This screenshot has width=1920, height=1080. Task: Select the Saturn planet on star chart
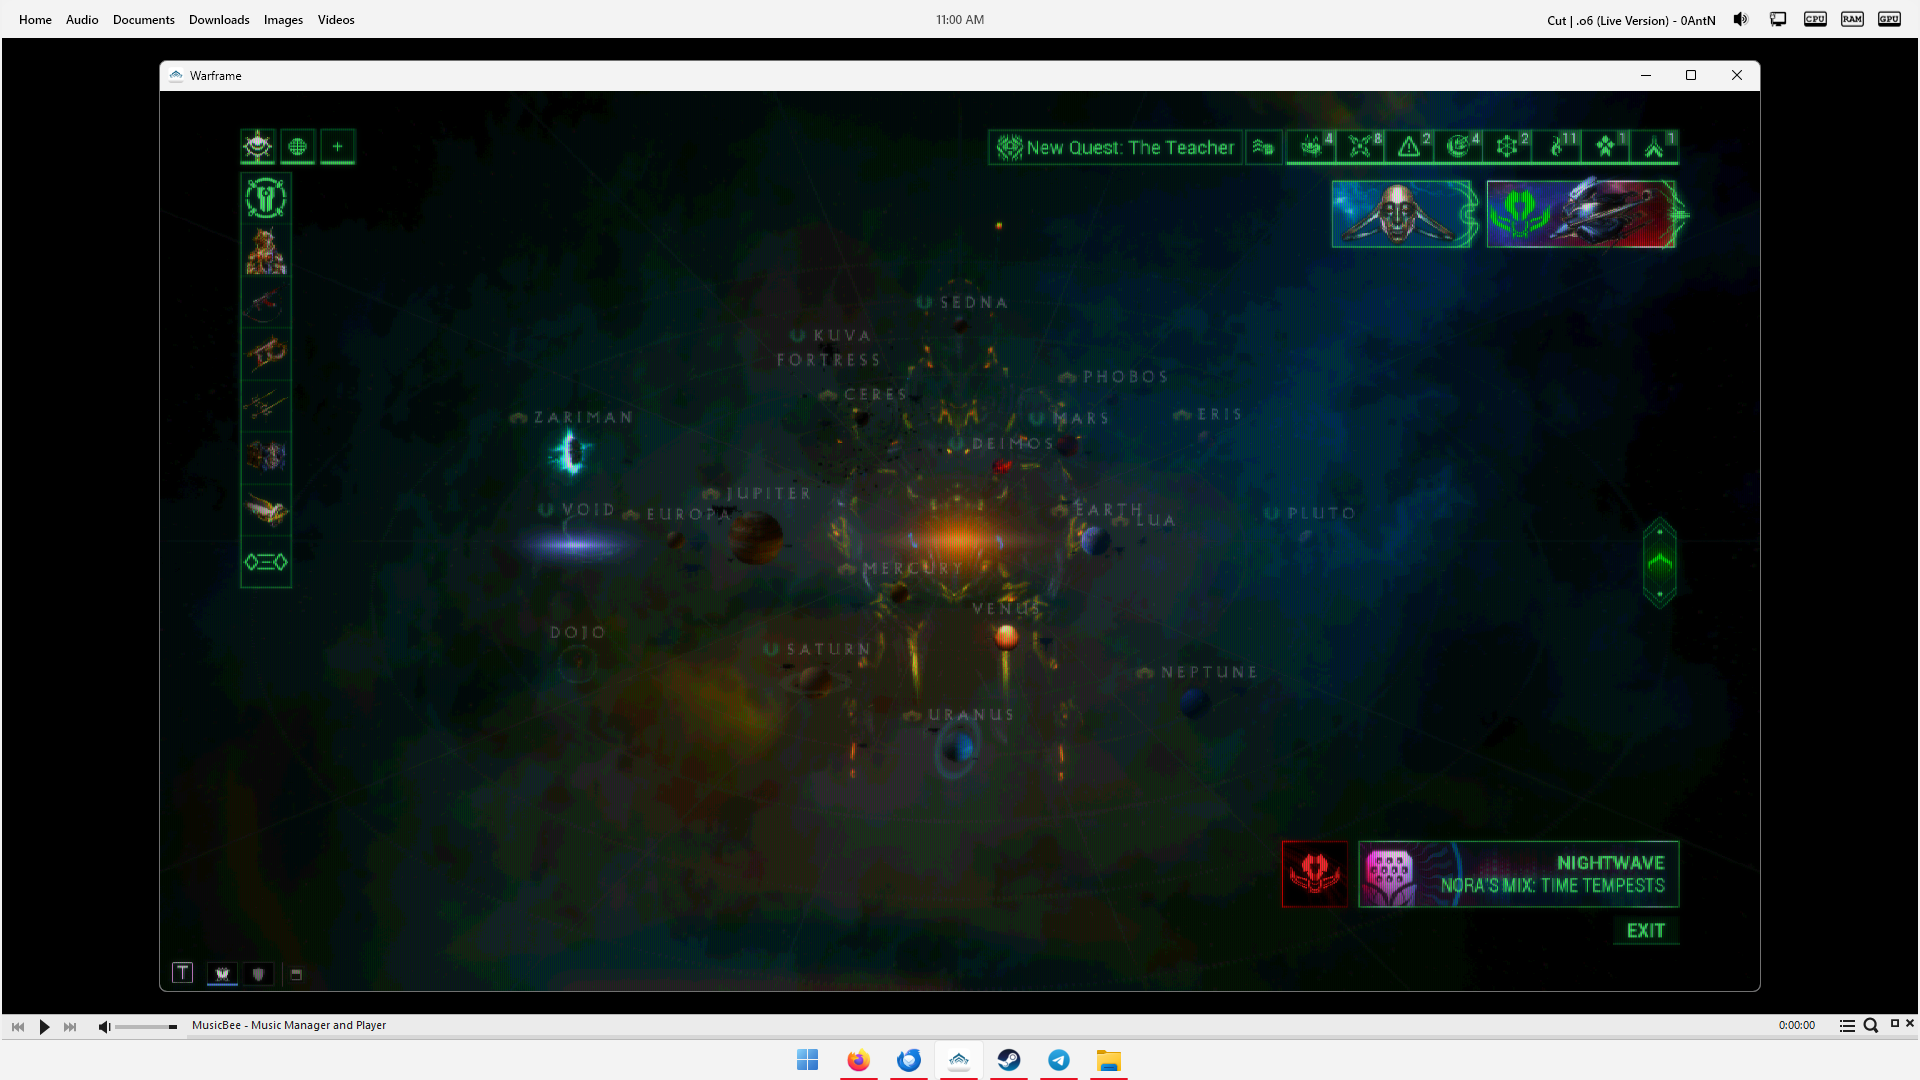(x=815, y=680)
